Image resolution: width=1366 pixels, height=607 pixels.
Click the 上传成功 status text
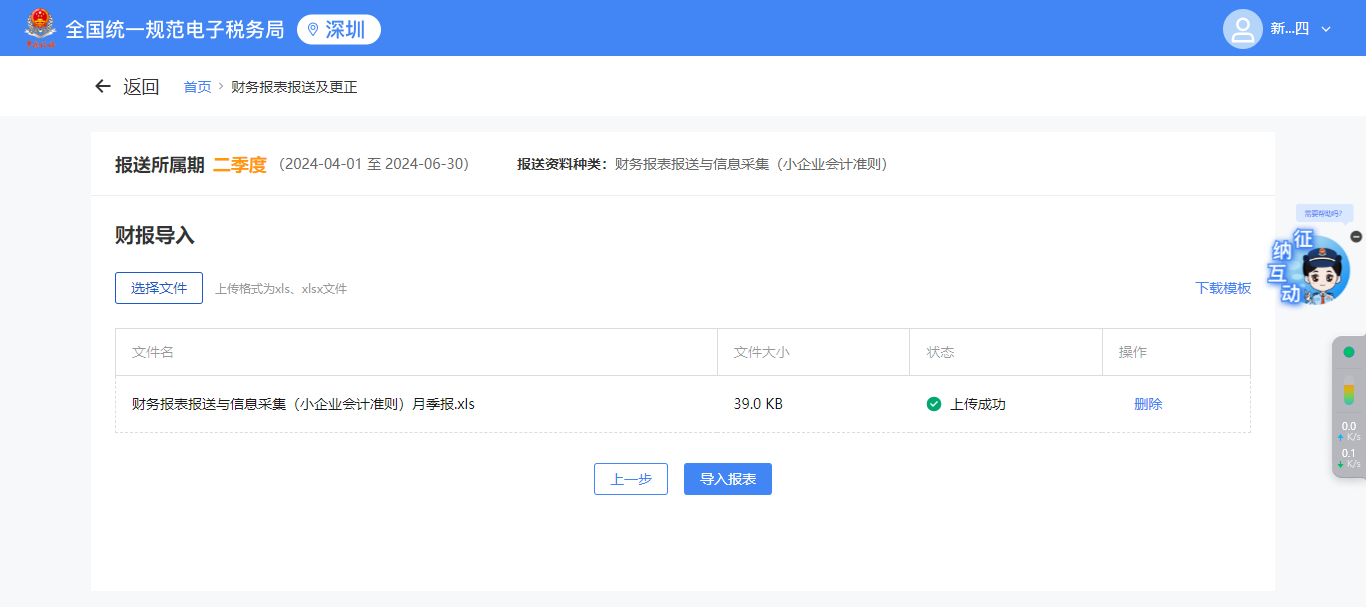(977, 404)
